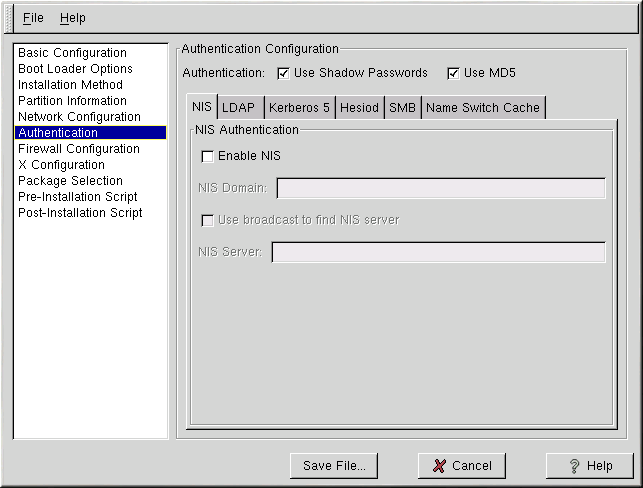The height and width of the screenshot is (488, 643).
Task: Switch to the LDAP tab
Action: (x=238, y=108)
